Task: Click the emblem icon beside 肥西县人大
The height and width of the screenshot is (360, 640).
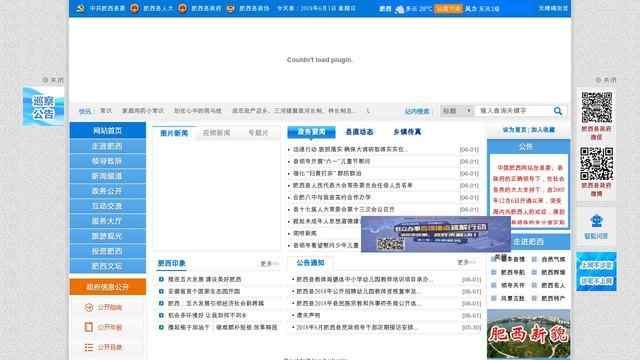Action: point(134,8)
